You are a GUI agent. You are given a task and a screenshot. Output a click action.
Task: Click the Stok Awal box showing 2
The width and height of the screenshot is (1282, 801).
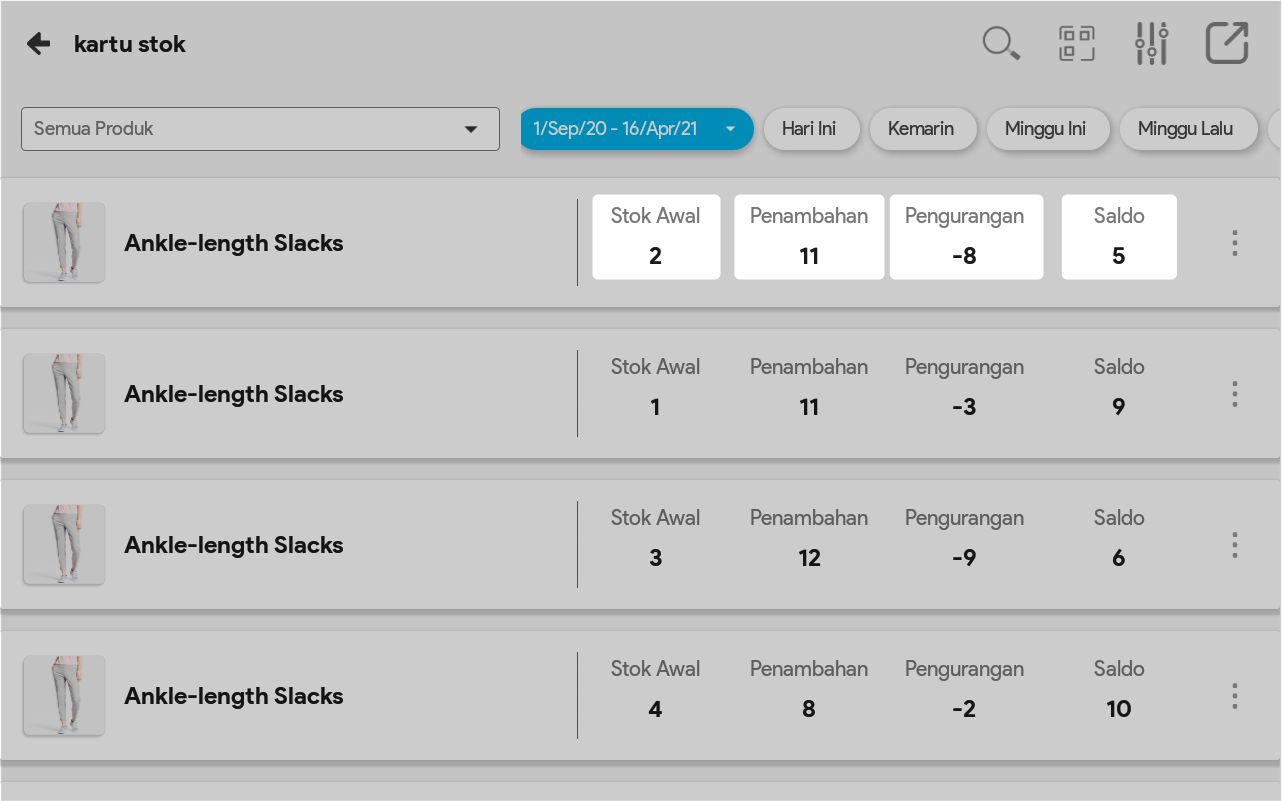(x=656, y=237)
